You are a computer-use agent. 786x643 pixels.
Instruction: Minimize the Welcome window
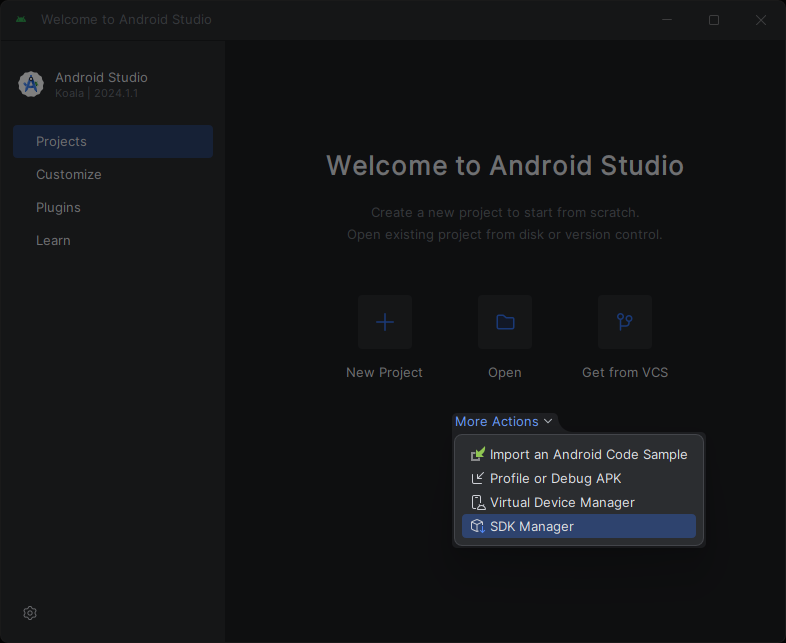[x=667, y=20]
